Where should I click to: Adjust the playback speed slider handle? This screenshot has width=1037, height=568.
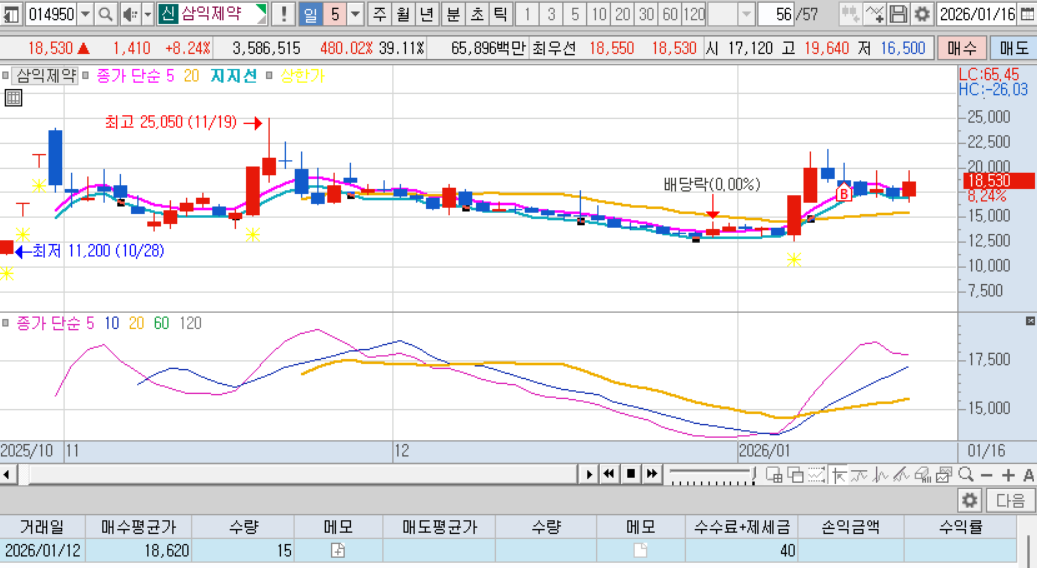coord(753,474)
